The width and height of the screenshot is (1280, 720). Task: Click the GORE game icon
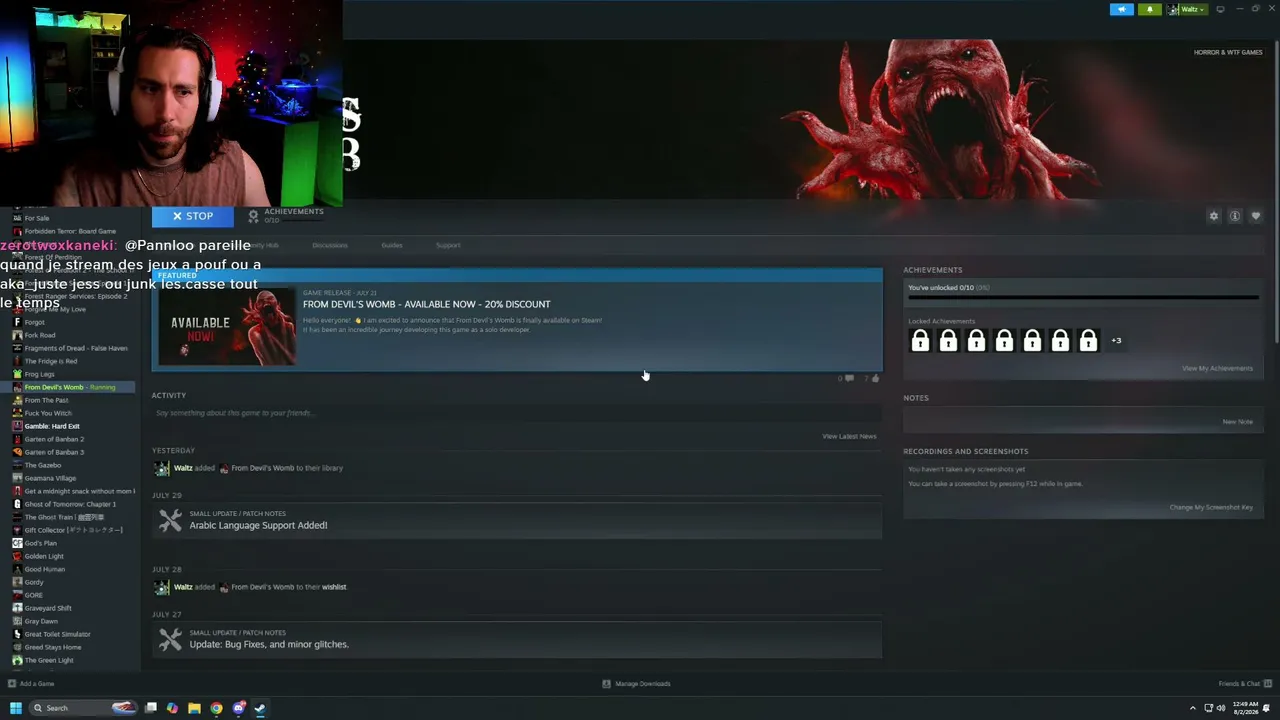point(17,595)
